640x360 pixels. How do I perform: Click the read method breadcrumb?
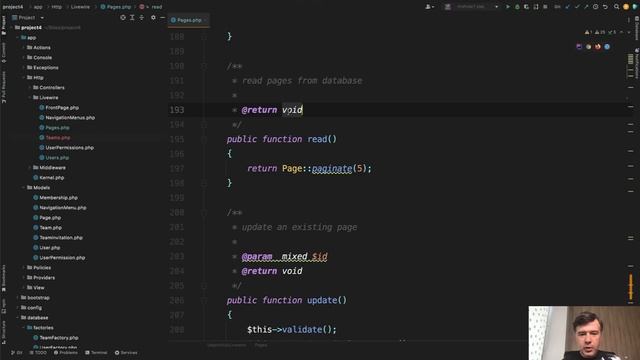[x=151, y=7]
